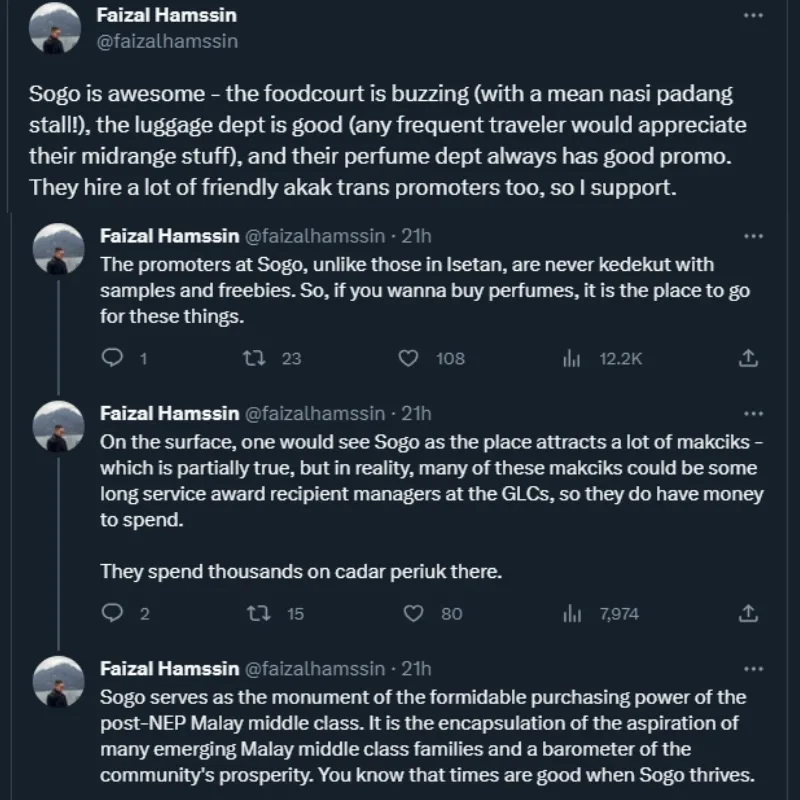The width and height of the screenshot is (800, 800).
Task: Open more options on makciks reply tweet
Action: 754,412
